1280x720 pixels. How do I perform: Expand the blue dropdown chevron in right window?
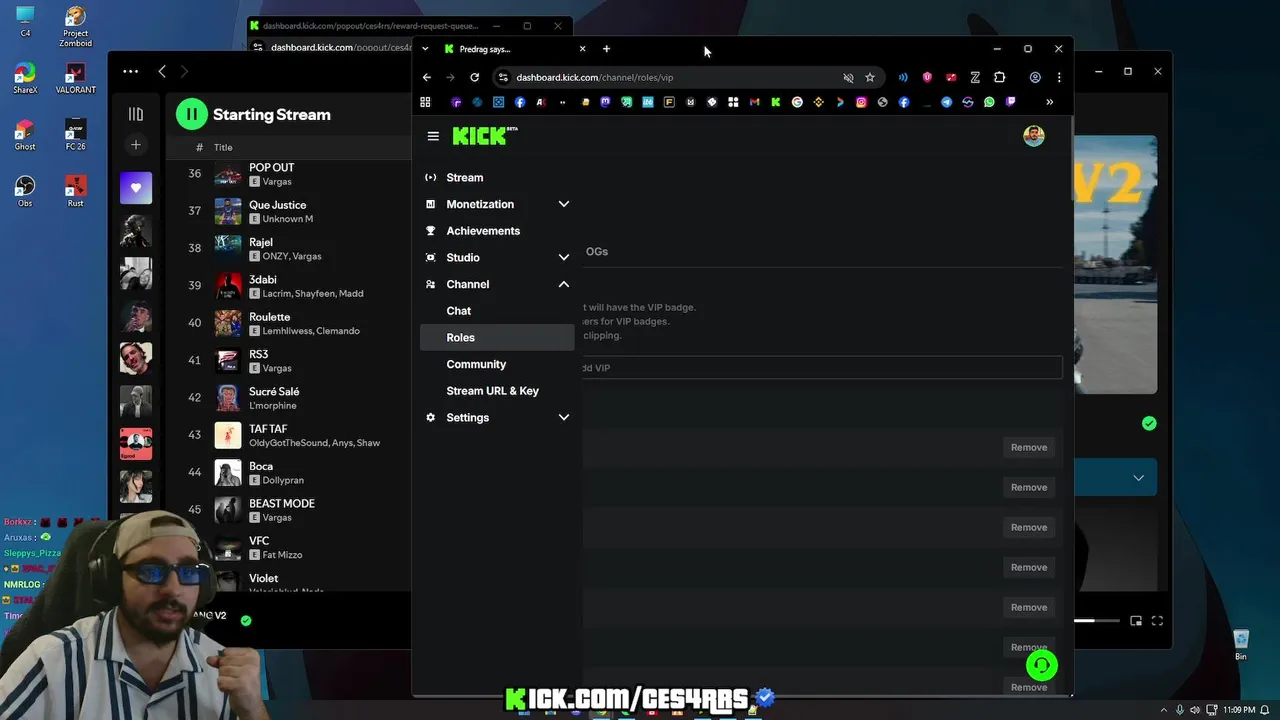(x=1138, y=478)
